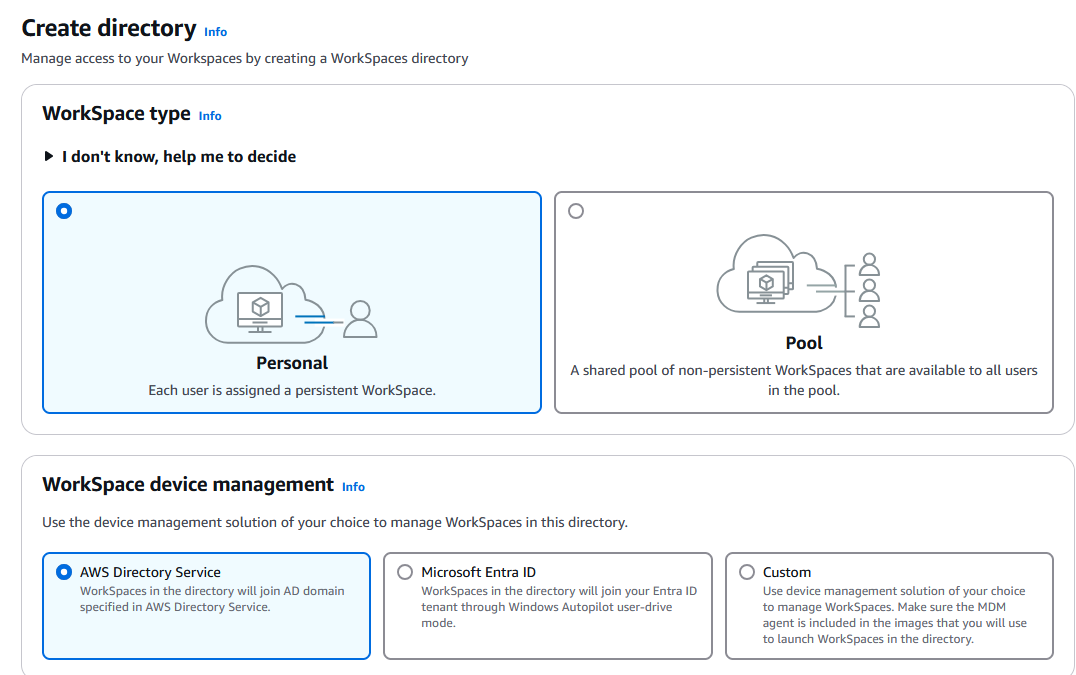Image resolution: width=1076 pixels, height=675 pixels.
Task: Click the "Custom" option label text
Action: tap(787, 572)
